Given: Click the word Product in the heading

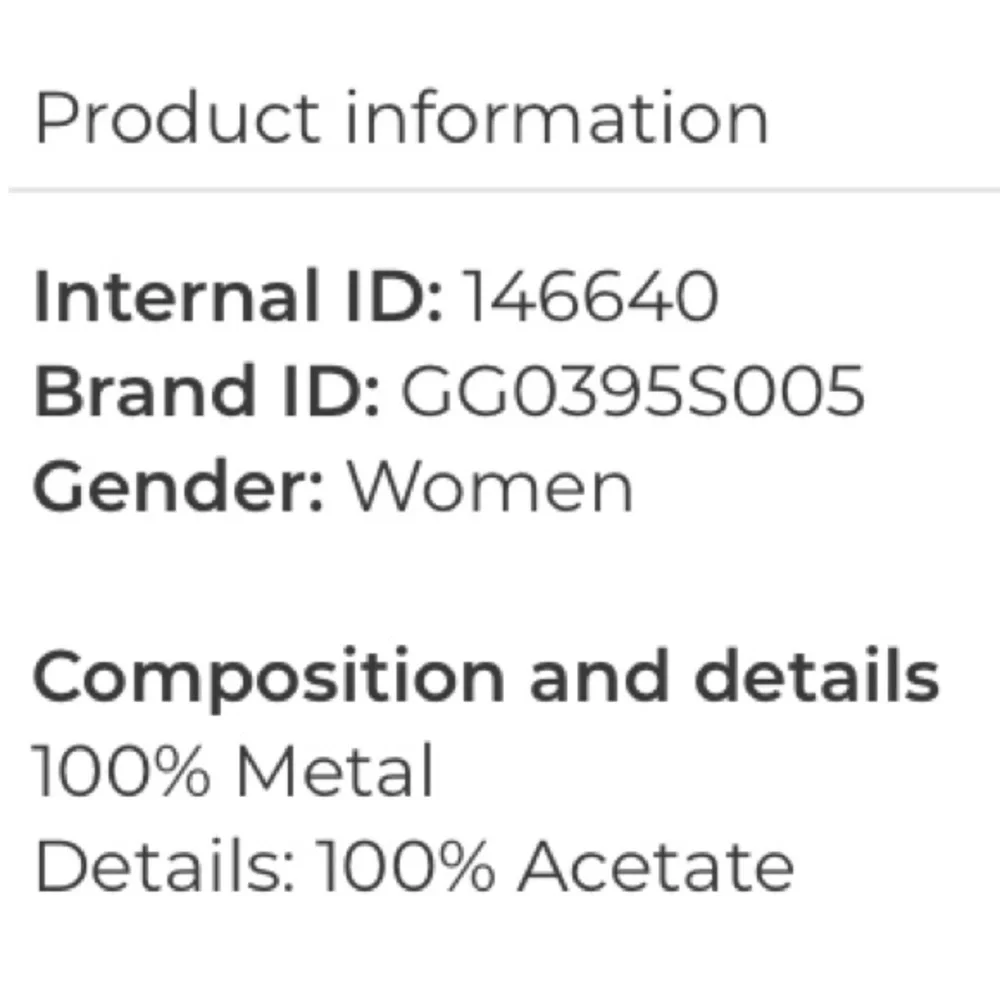Looking at the screenshot, I should click(x=177, y=118).
